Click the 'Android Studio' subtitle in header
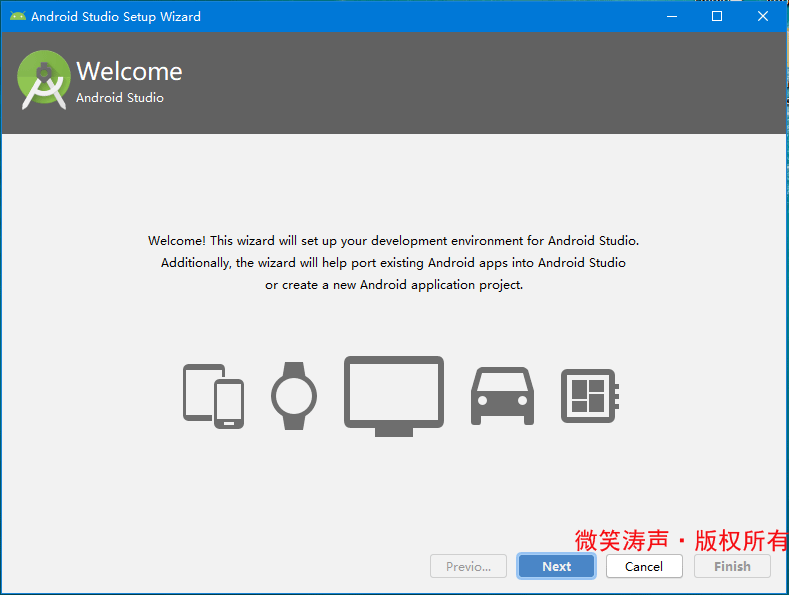This screenshot has height=595, width=789. coord(120,97)
